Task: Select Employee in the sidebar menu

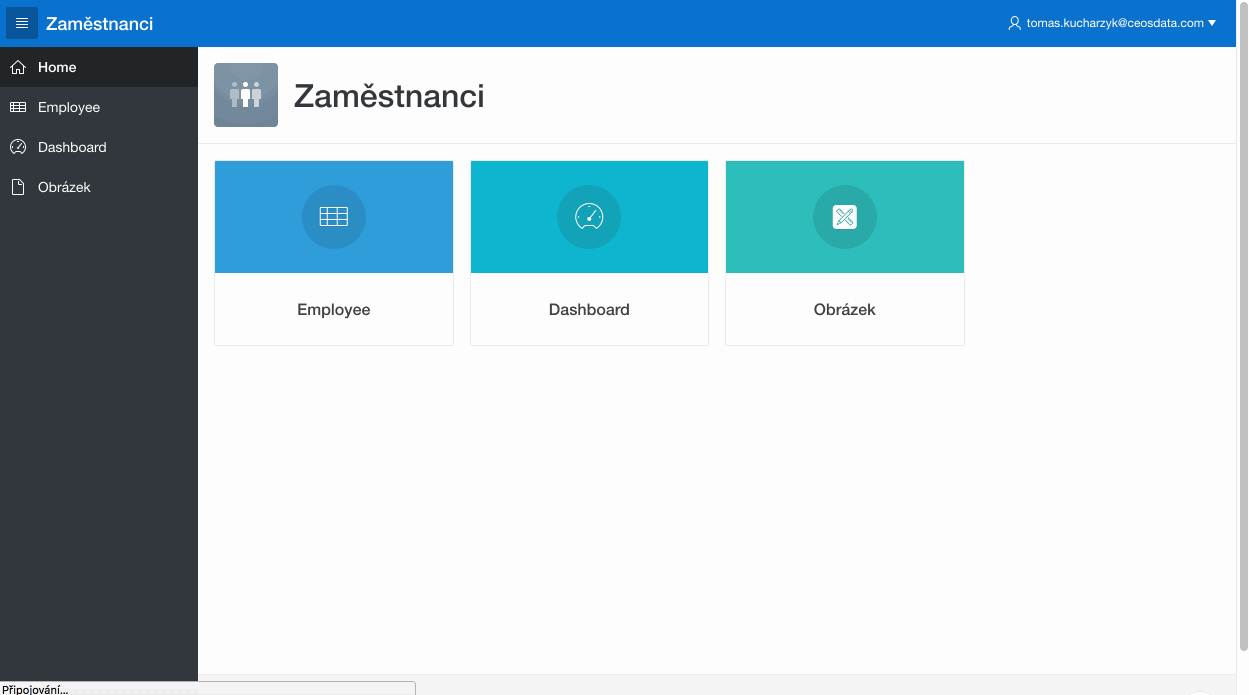Action: tap(69, 107)
